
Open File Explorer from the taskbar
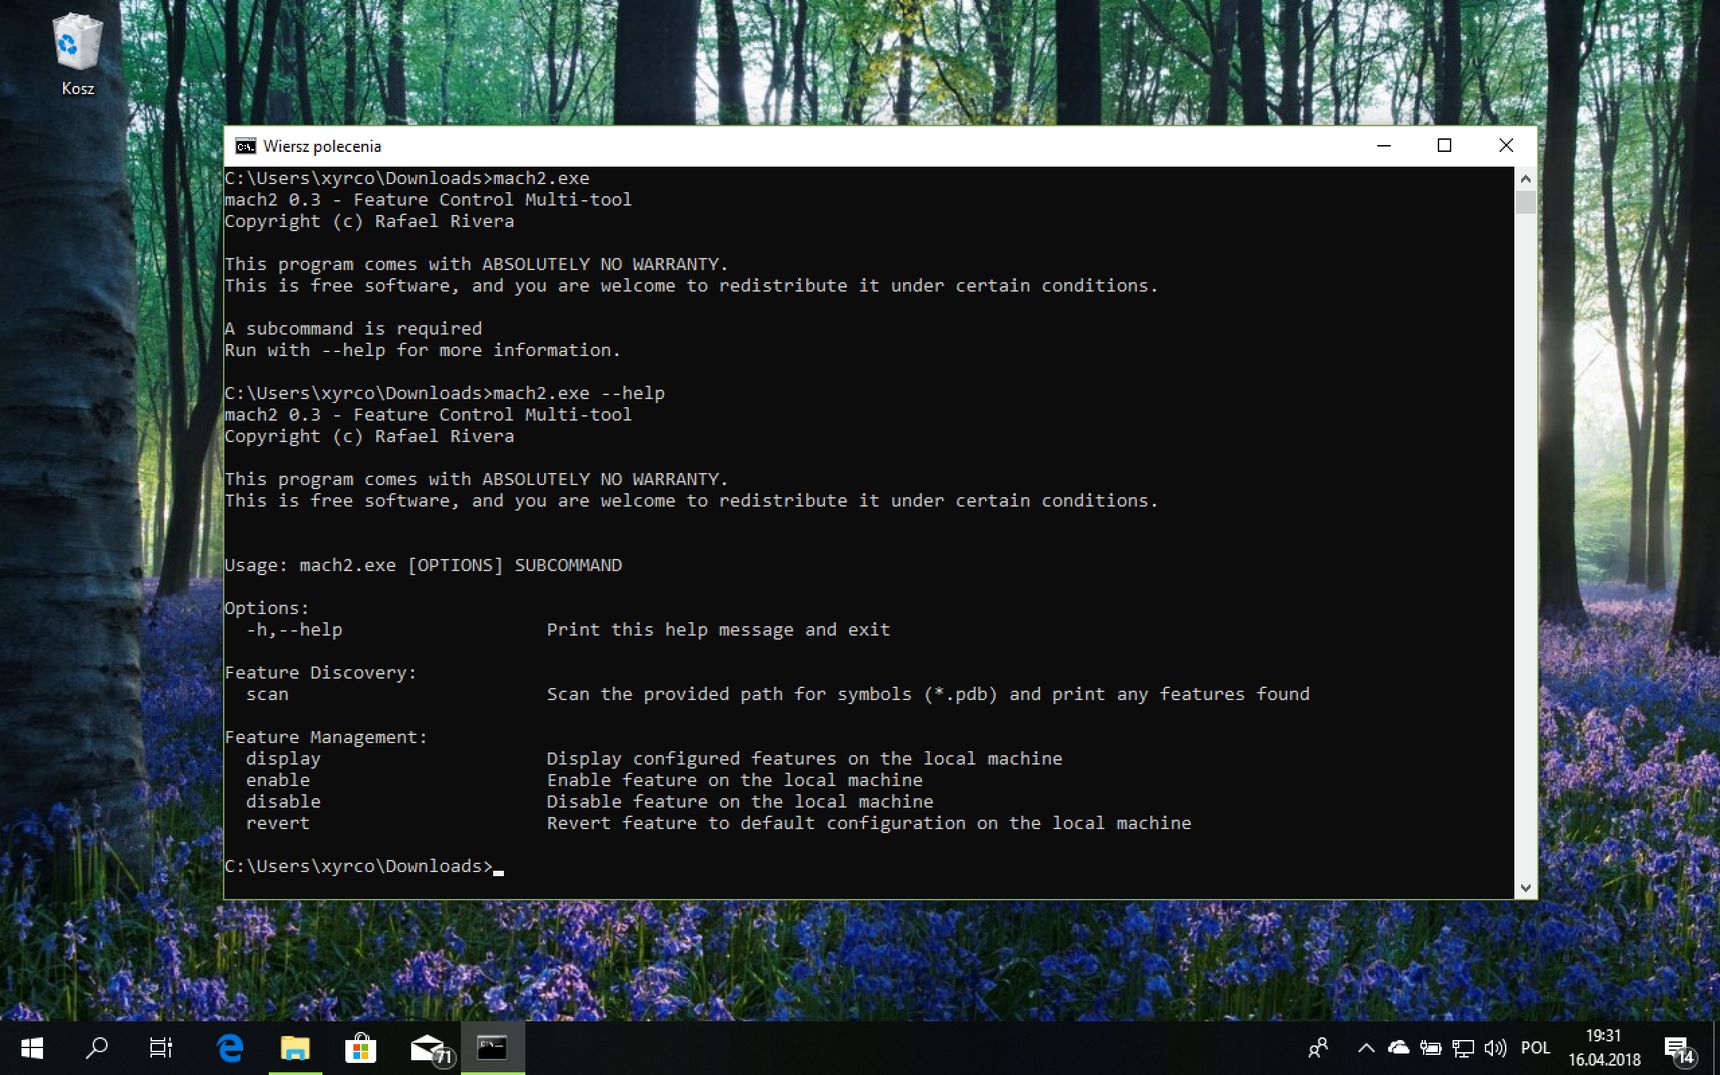295,1048
